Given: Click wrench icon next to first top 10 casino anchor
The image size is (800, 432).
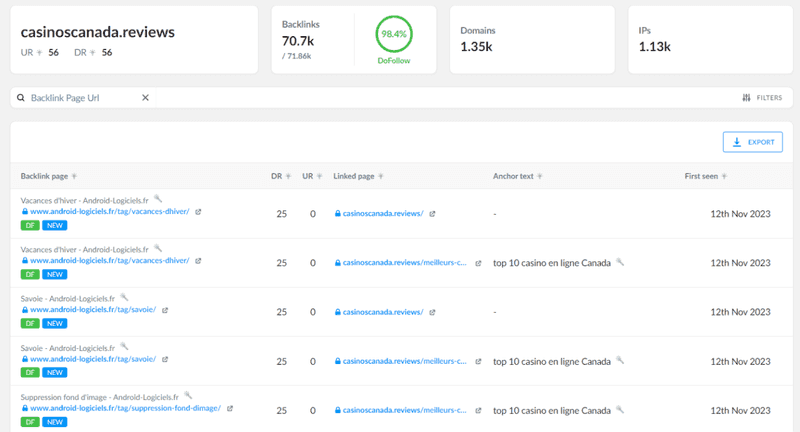Looking at the screenshot, I should pyautogui.click(x=620, y=262).
